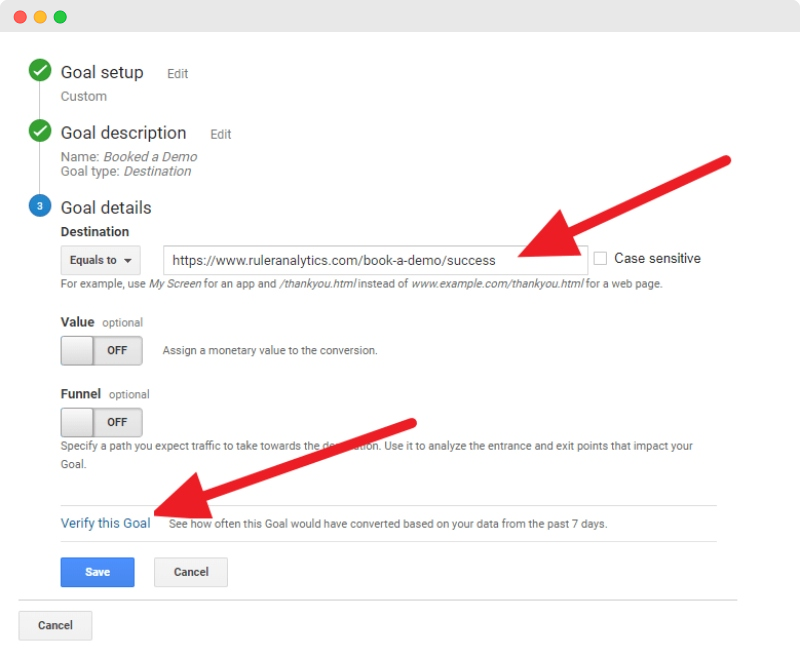Edit the Goal description step
This screenshot has height=657, width=800.
tap(220, 135)
